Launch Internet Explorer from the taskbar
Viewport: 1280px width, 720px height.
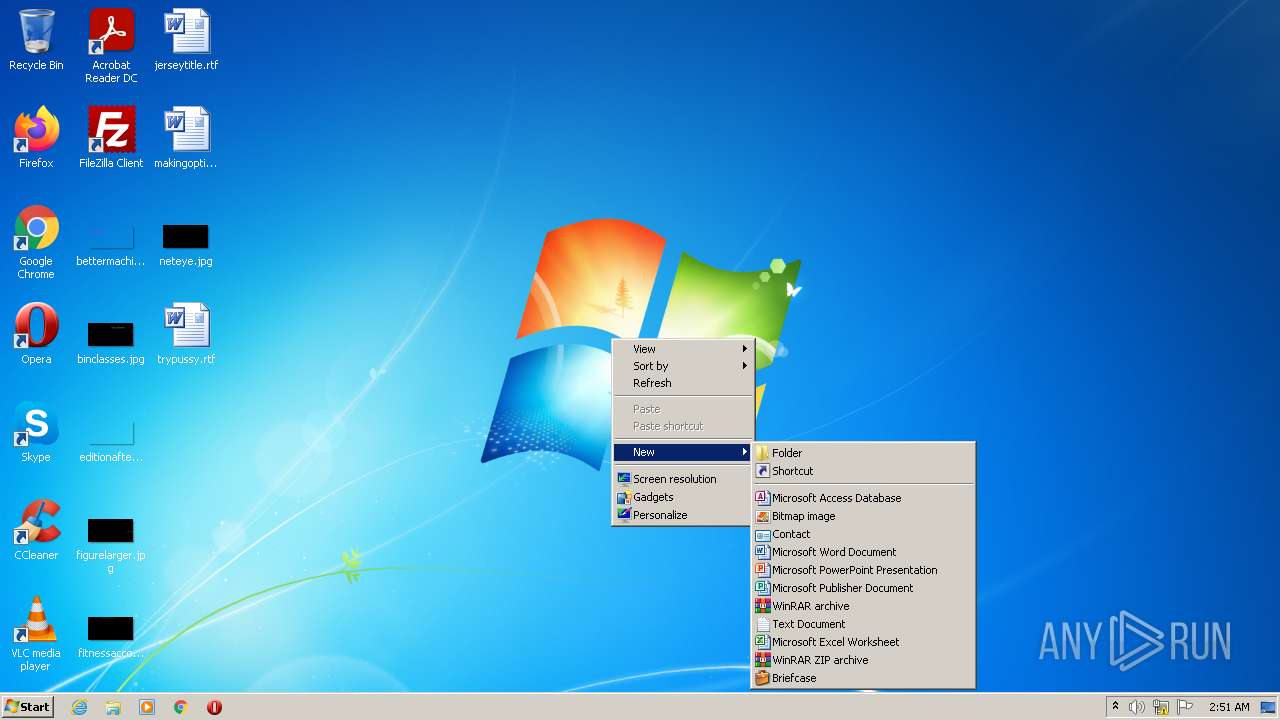click(79, 707)
